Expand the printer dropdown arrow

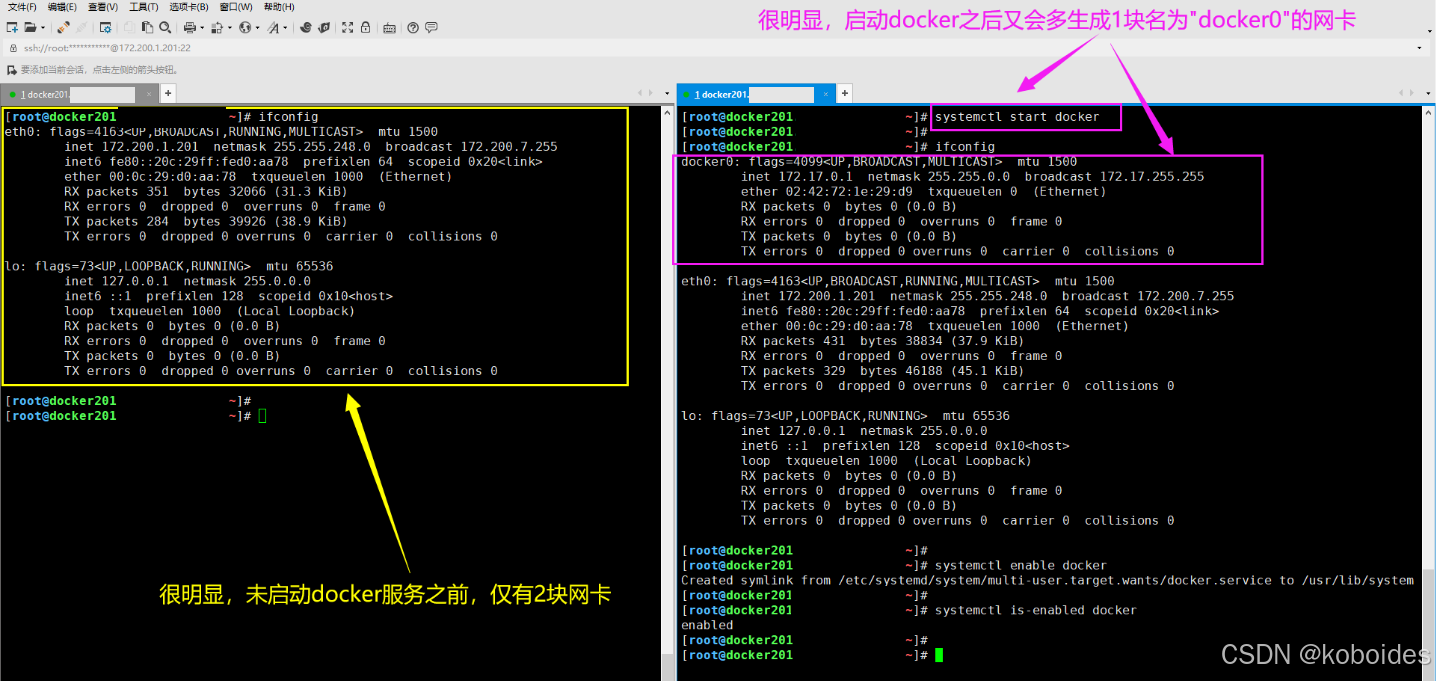pyautogui.click(x=200, y=28)
